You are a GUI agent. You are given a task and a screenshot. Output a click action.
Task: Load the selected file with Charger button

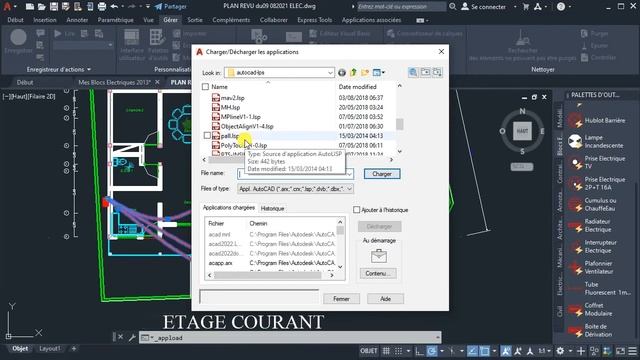(x=382, y=174)
